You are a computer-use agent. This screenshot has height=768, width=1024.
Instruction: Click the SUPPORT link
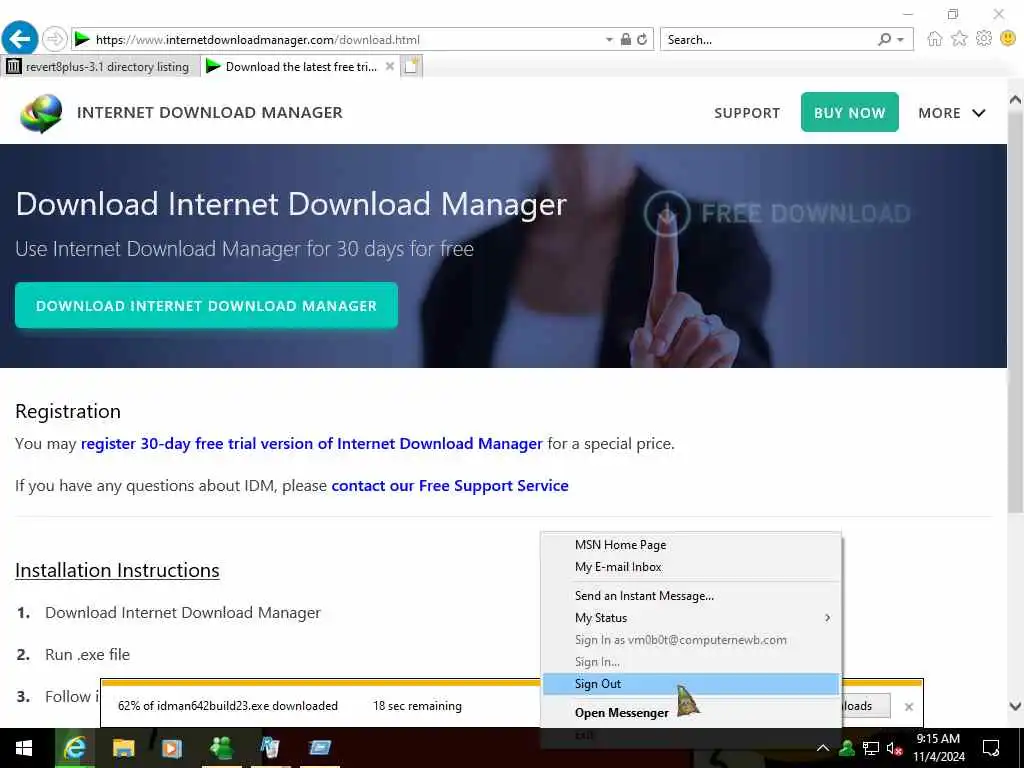pos(747,113)
